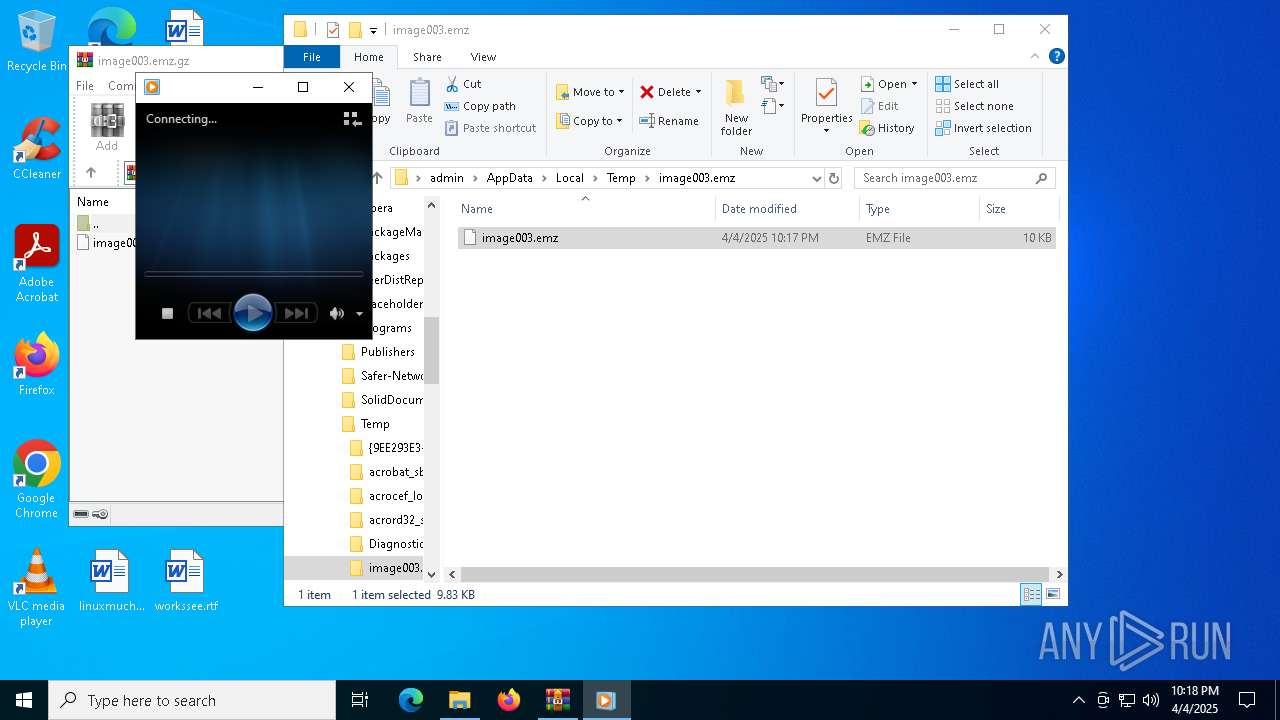The image size is (1280, 720).
Task: Select Publishers folder in navigation tree
Action: (387, 352)
